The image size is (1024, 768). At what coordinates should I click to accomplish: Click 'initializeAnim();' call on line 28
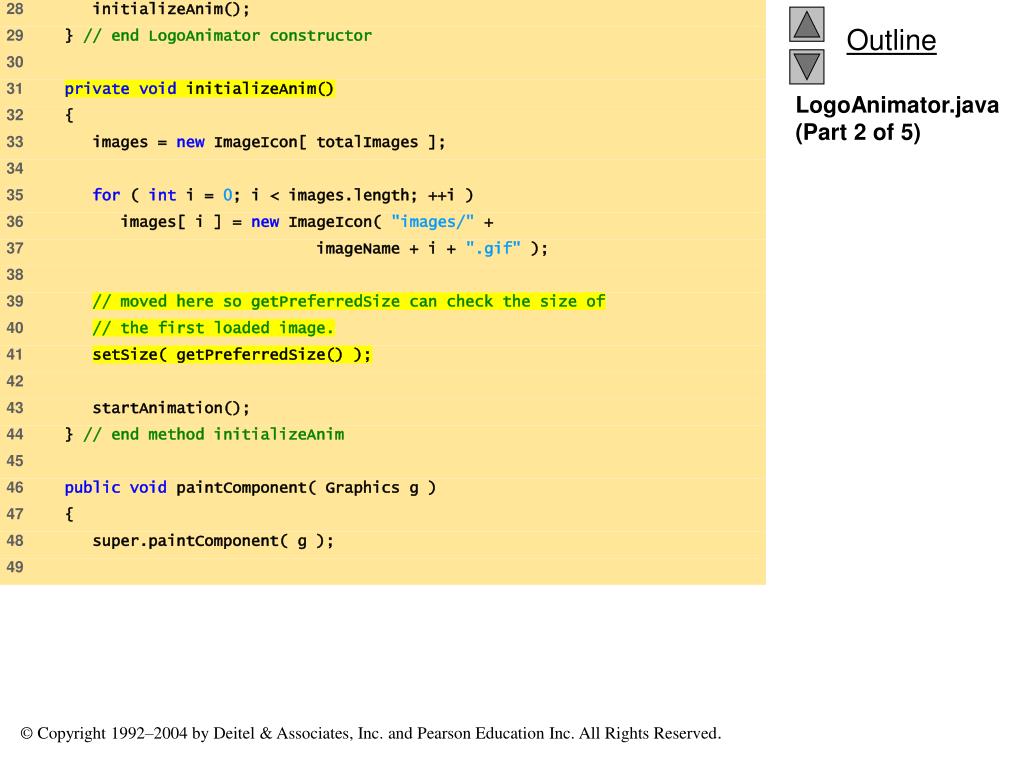171,9
